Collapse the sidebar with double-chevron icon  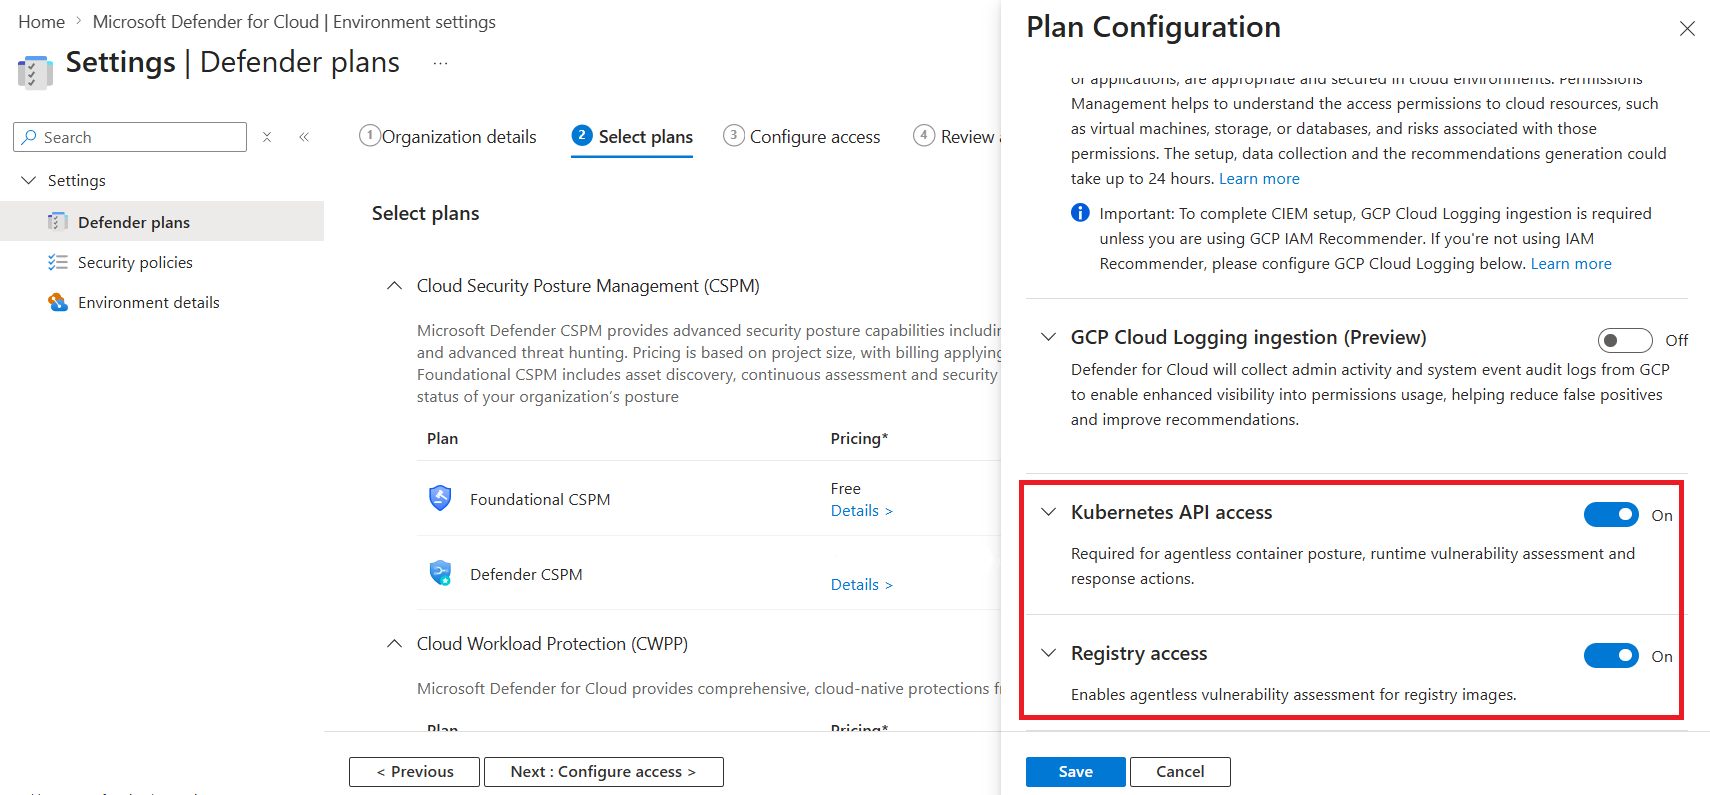(x=304, y=137)
